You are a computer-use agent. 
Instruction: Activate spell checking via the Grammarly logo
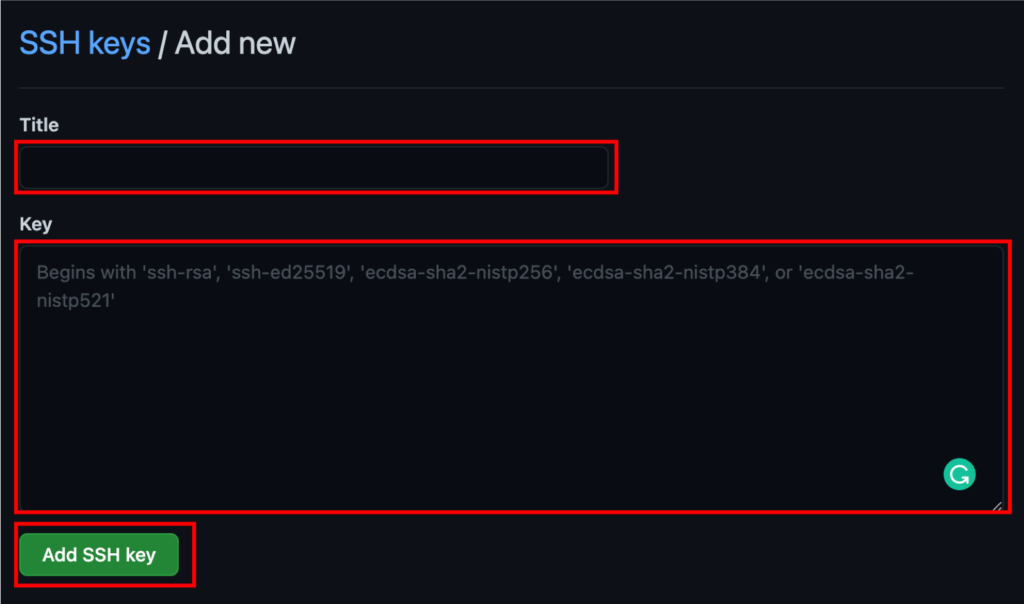tap(959, 473)
